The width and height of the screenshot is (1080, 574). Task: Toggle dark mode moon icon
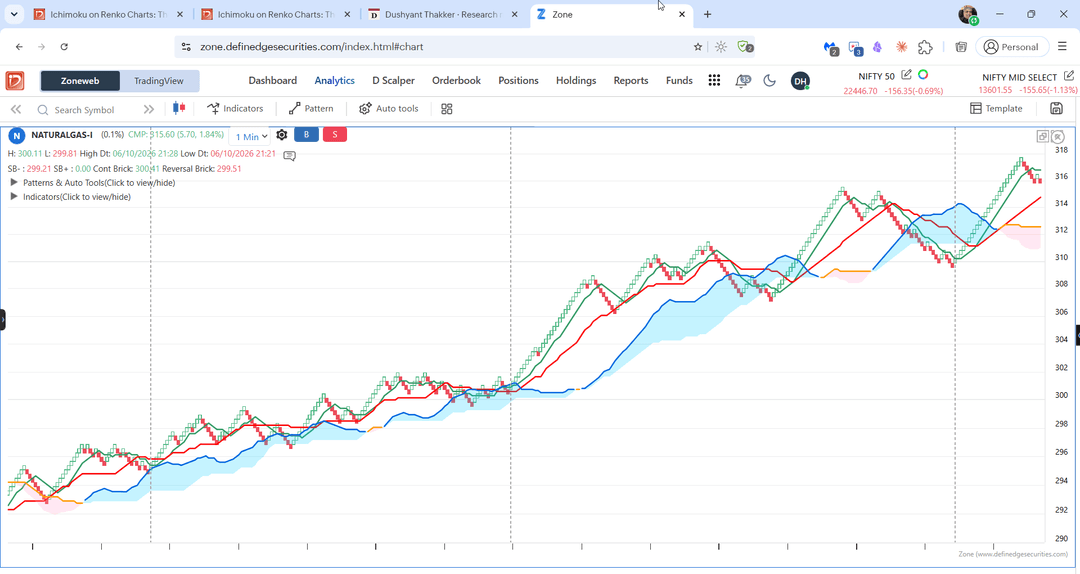[769, 81]
